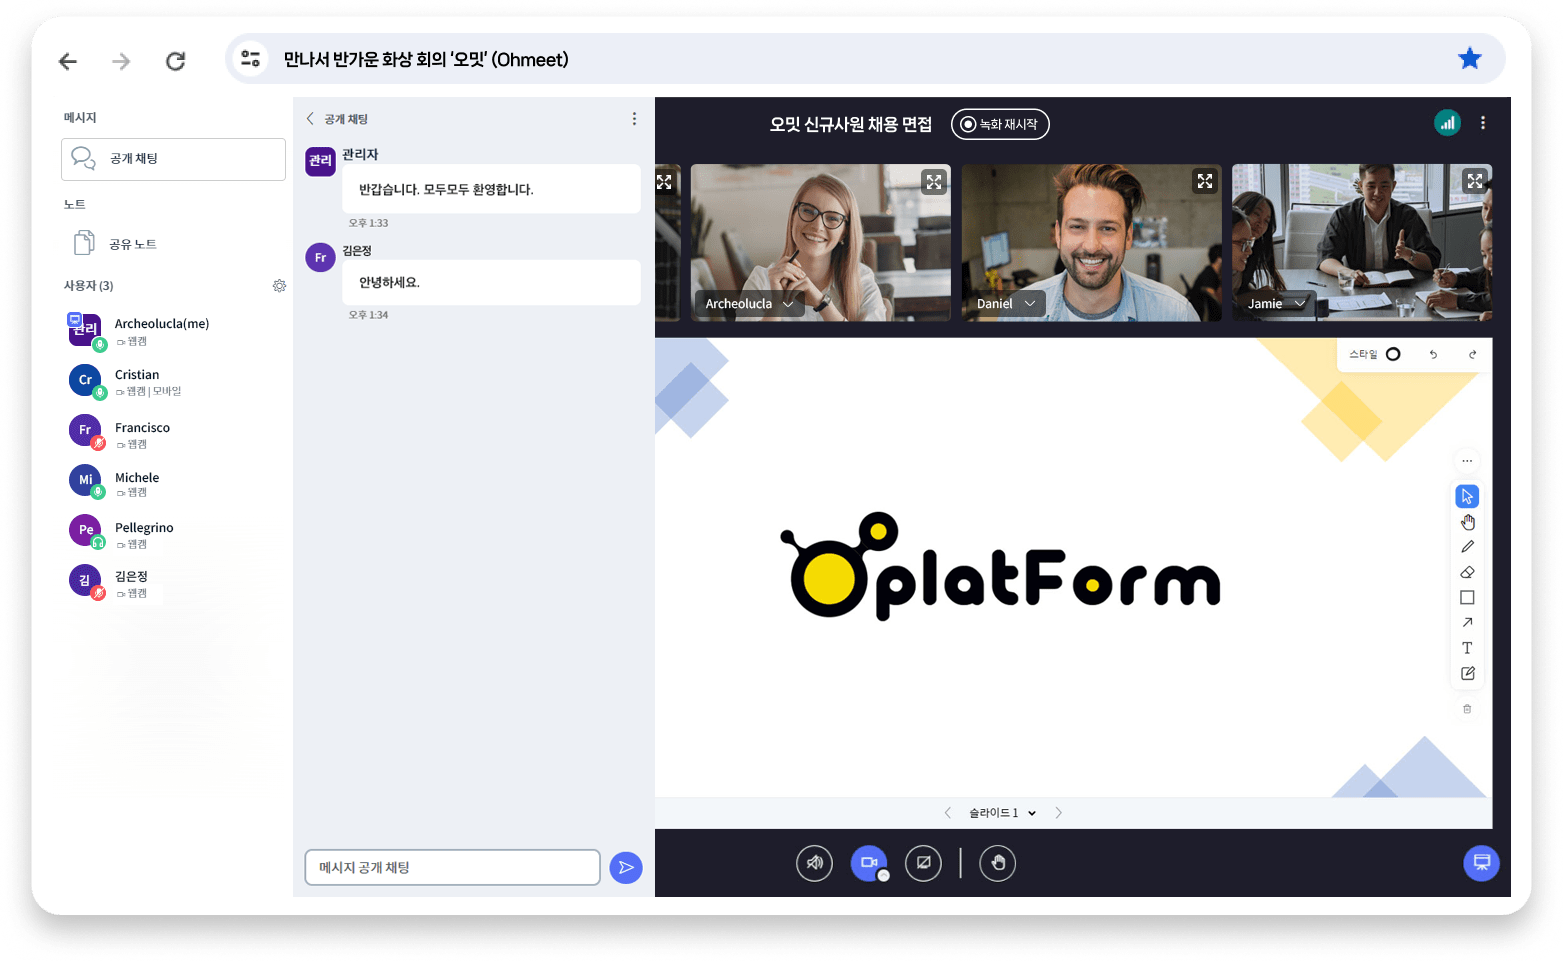Select the text T tool
The width and height of the screenshot is (1563, 962).
click(1467, 648)
